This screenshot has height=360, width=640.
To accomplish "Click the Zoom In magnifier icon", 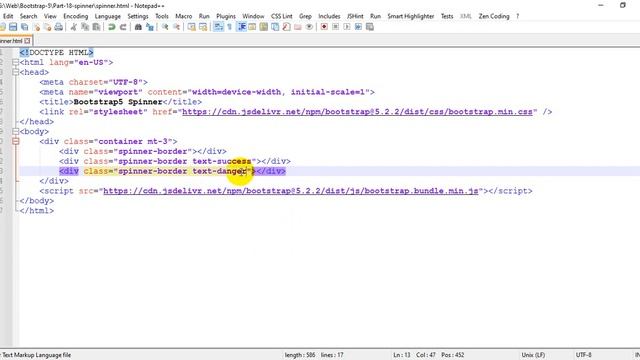I will tap(165, 27).
